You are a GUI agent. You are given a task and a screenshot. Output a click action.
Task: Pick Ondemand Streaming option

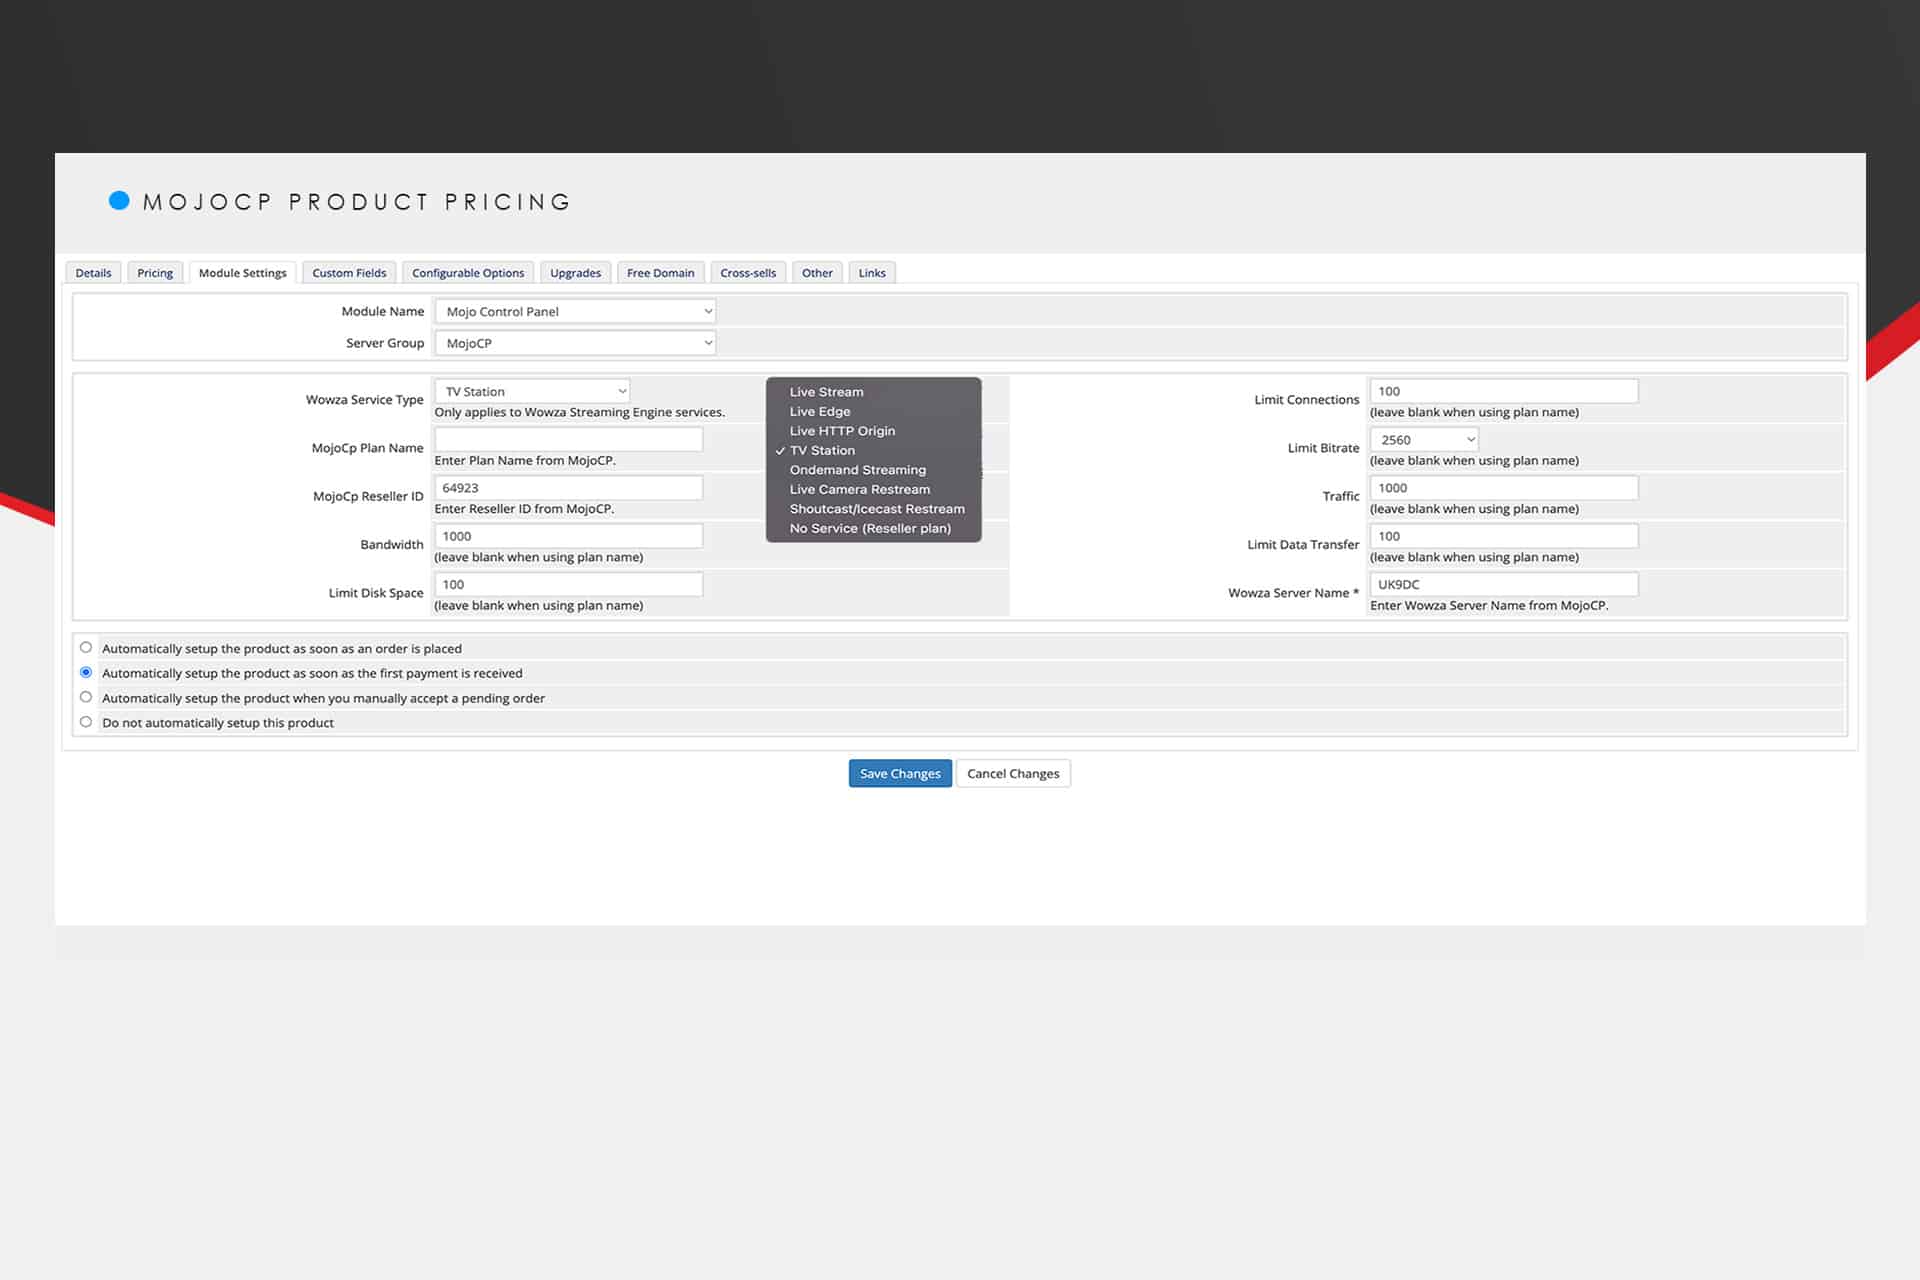click(858, 470)
